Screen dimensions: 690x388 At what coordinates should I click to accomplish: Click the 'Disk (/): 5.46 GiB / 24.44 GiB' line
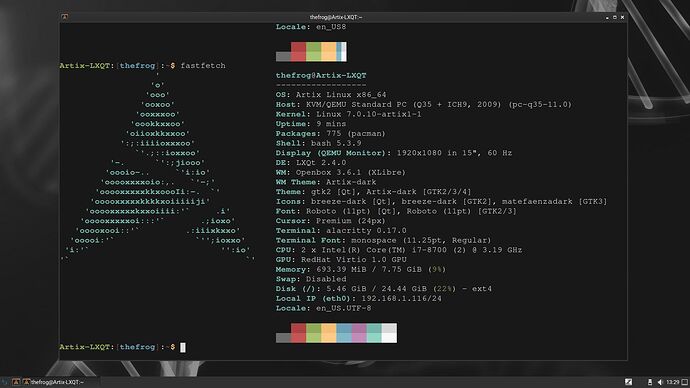[384, 288]
